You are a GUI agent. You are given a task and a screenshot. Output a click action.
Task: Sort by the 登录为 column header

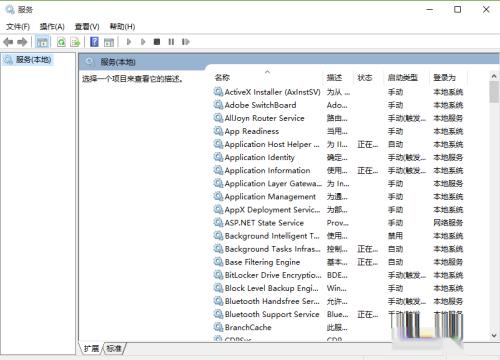click(448, 78)
